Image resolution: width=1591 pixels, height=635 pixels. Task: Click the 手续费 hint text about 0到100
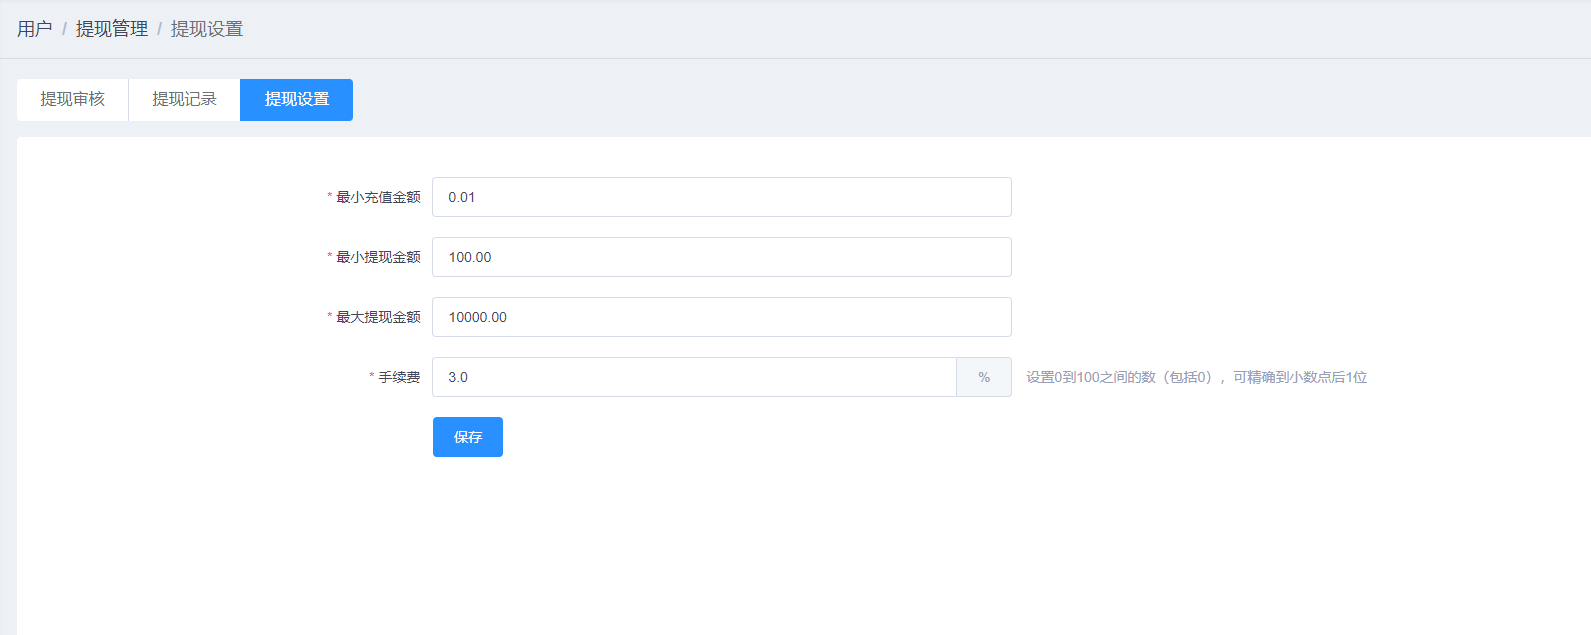(1196, 377)
